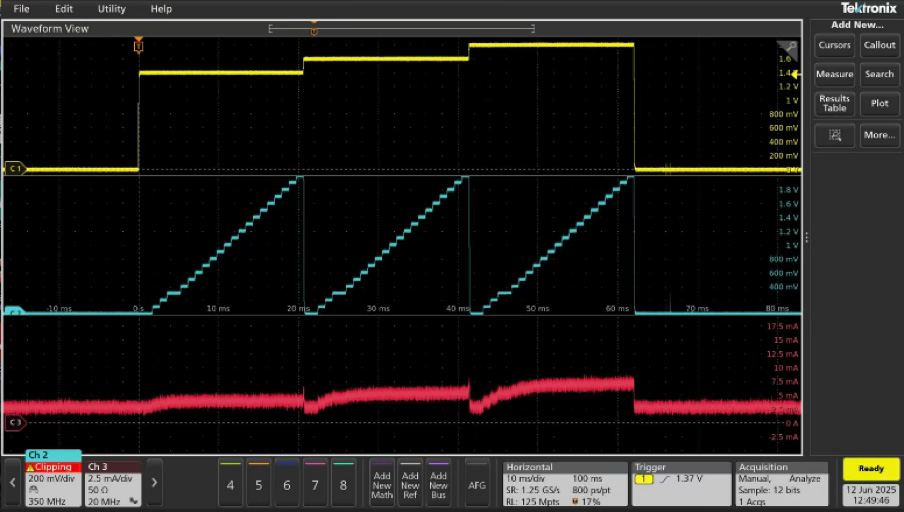This screenshot has height=512, width=904.
Task: Click the trigger position T marker
Action: pyautogui.click(x=138, y=46)
